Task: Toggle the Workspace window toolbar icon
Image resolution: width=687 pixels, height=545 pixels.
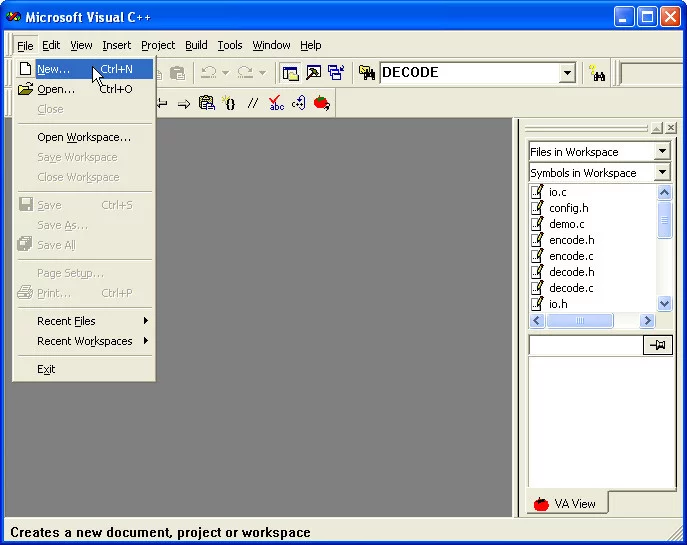Action: click(290, 73)
